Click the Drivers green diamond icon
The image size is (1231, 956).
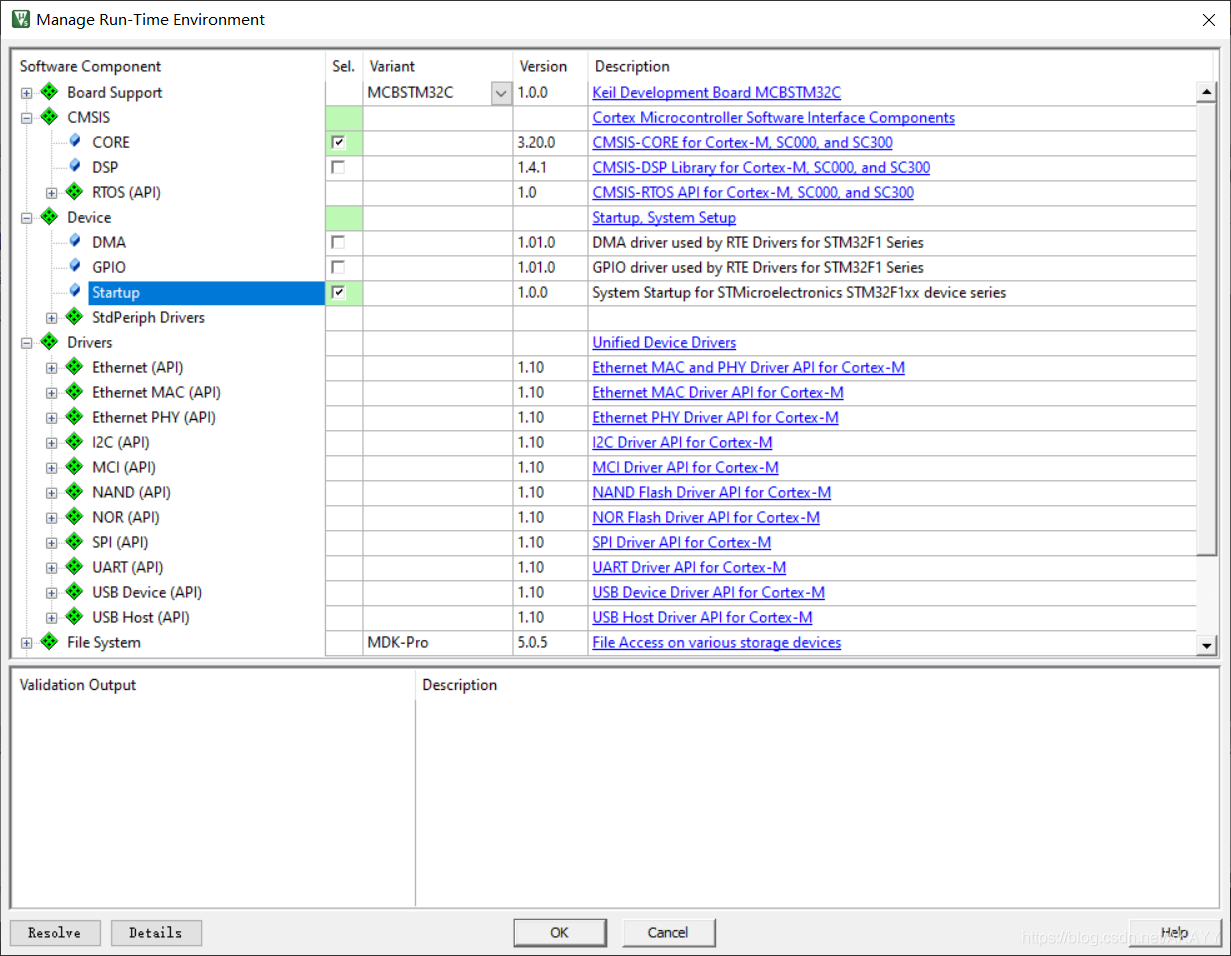pos(50,342)
